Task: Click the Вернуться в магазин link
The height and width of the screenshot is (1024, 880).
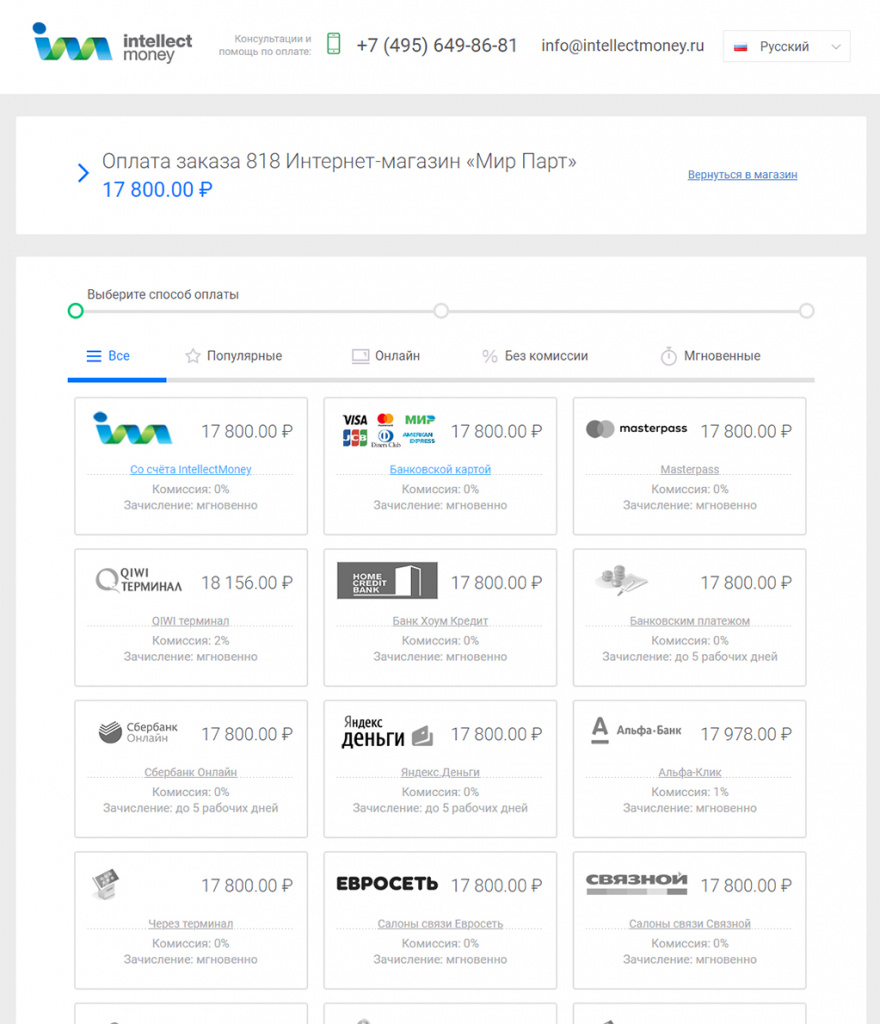Action: point(742,175)
